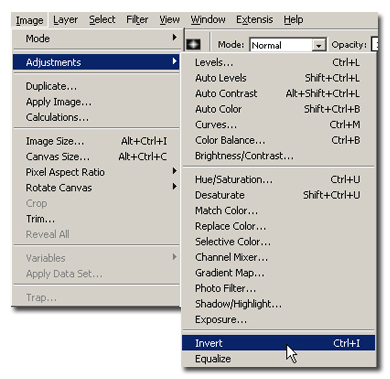
Task: Apply Auto Levels
Action: tap(278, 78)
